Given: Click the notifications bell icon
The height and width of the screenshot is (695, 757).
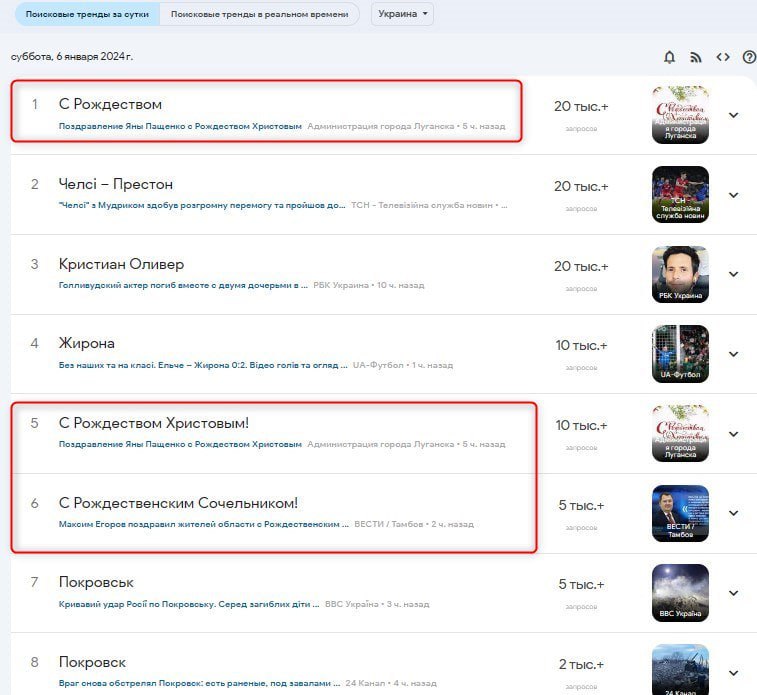Looking at the screenshot, I should (x=670, y=57).
